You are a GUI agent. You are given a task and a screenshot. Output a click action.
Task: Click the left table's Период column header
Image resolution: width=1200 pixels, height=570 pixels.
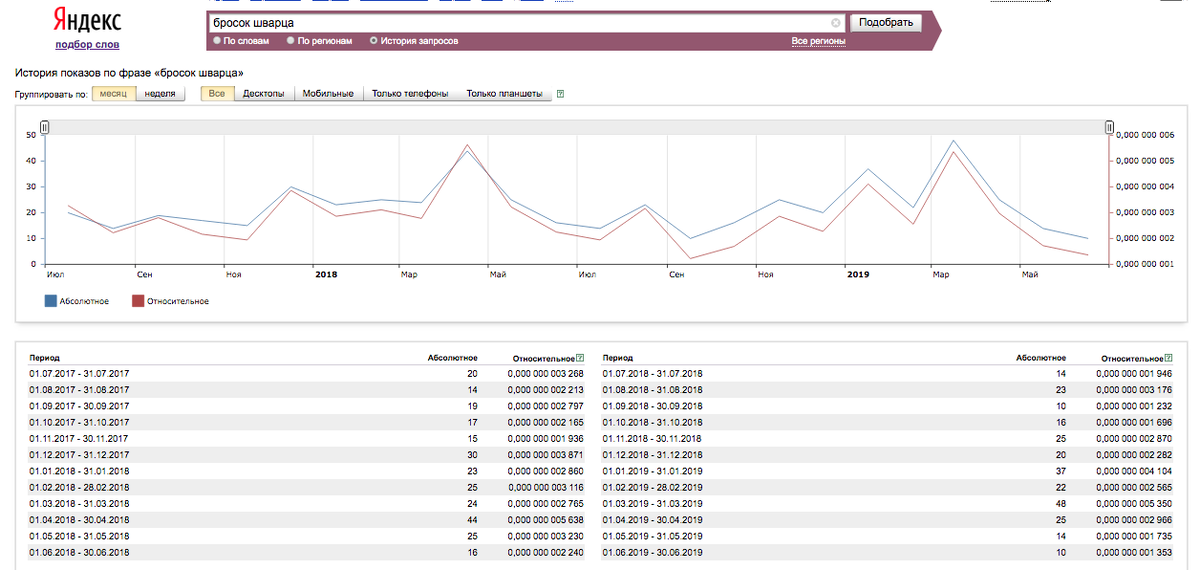coord(45,357)
